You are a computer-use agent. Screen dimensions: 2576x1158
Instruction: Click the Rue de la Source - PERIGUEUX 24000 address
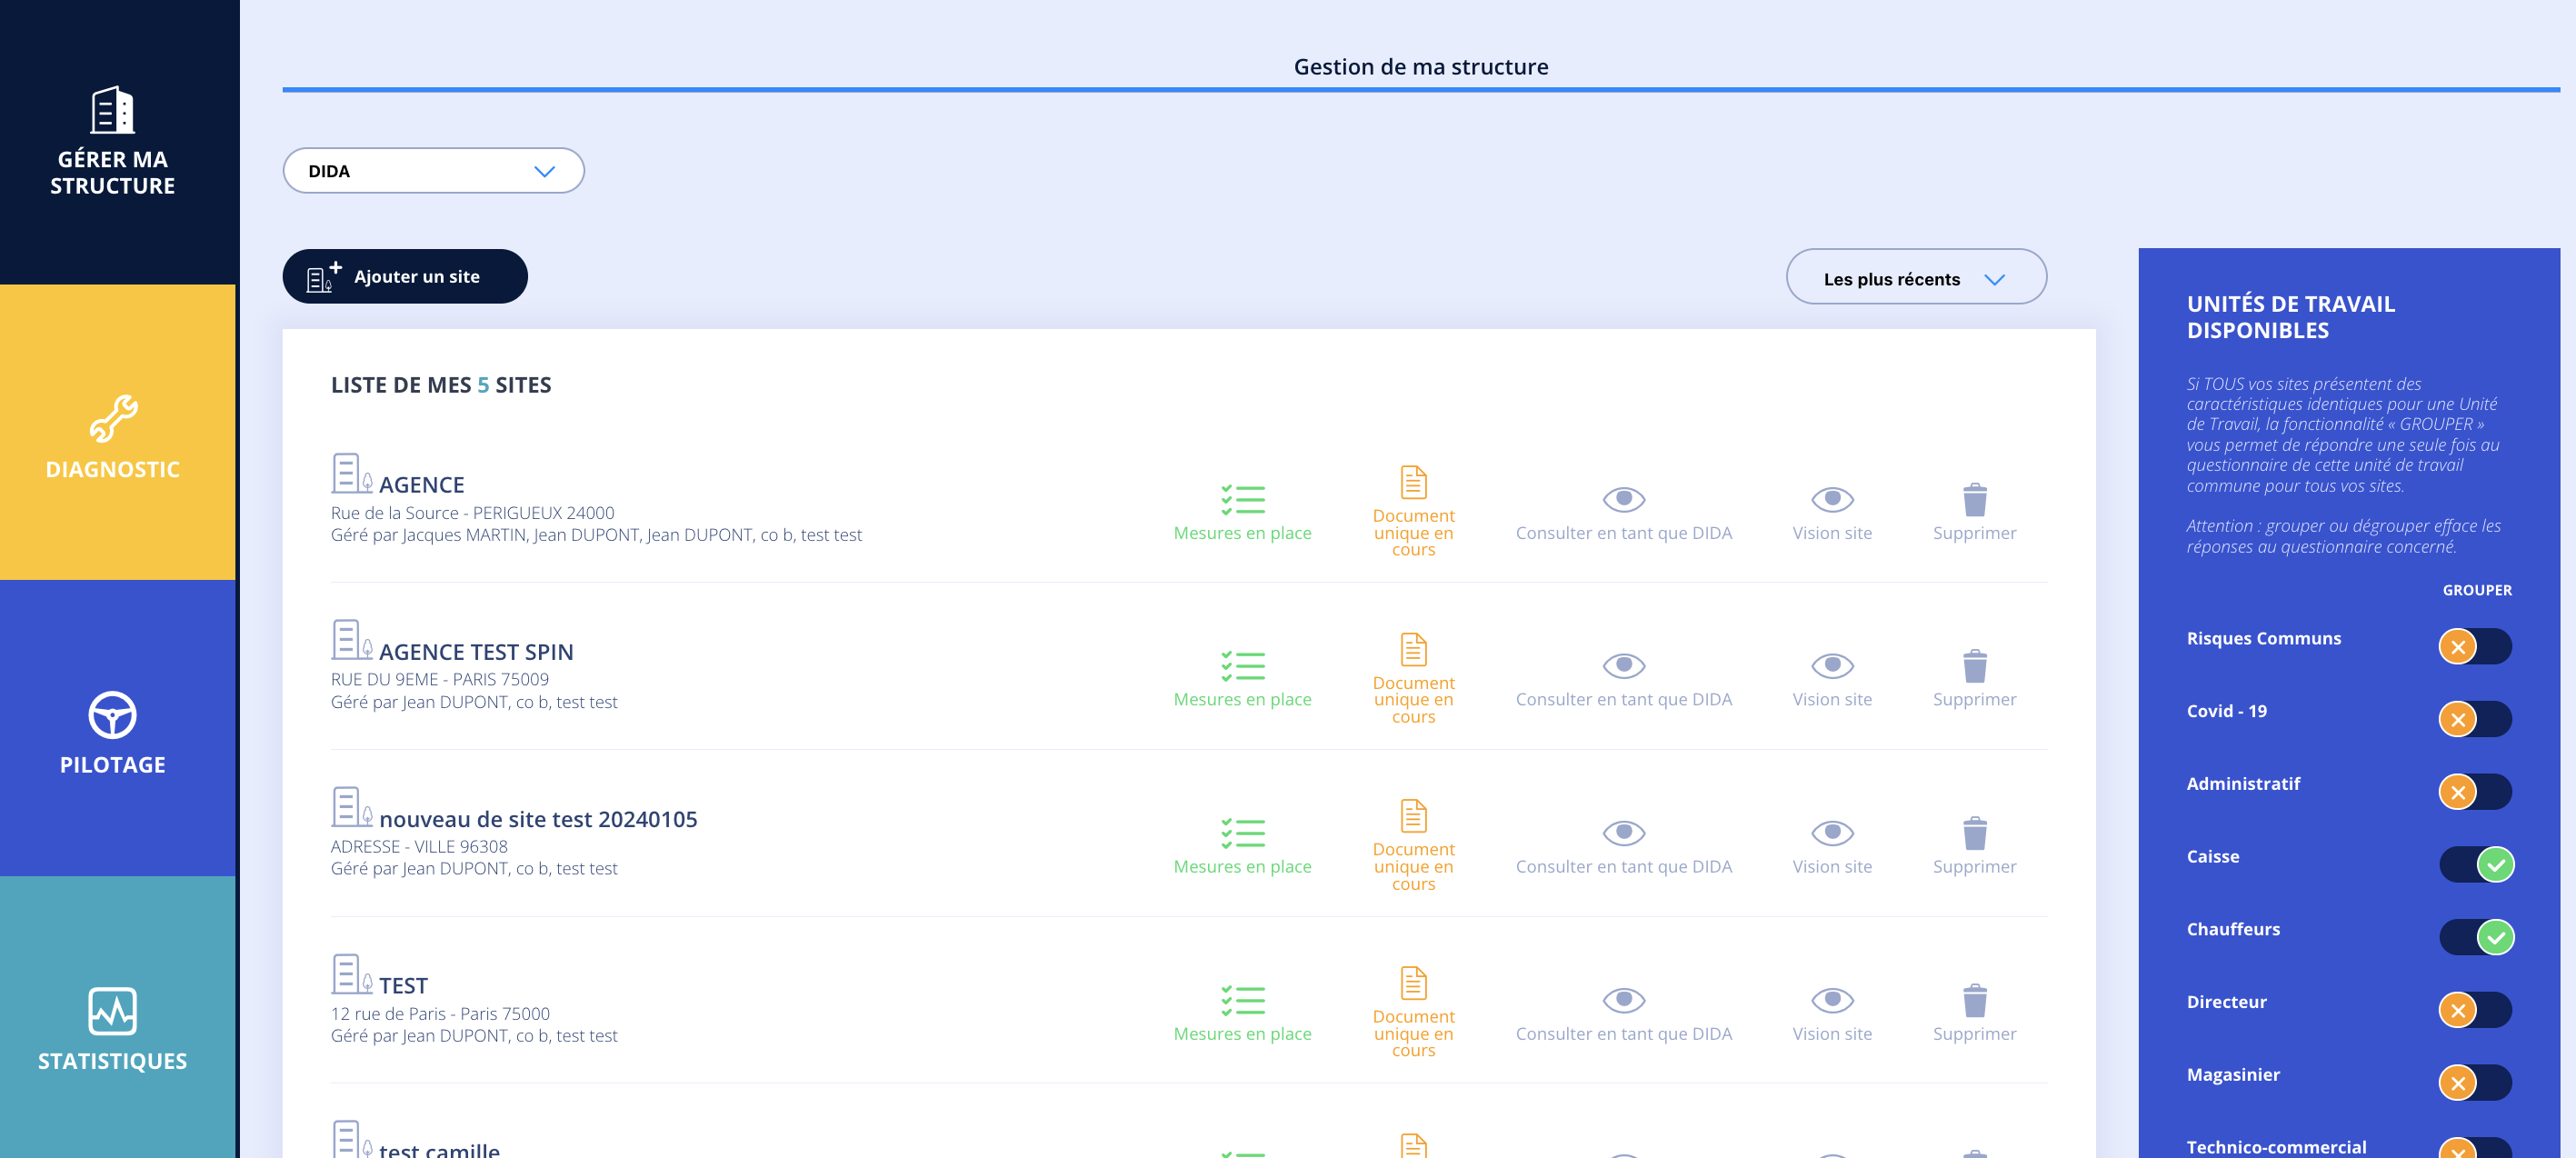[x=472, y=513]
